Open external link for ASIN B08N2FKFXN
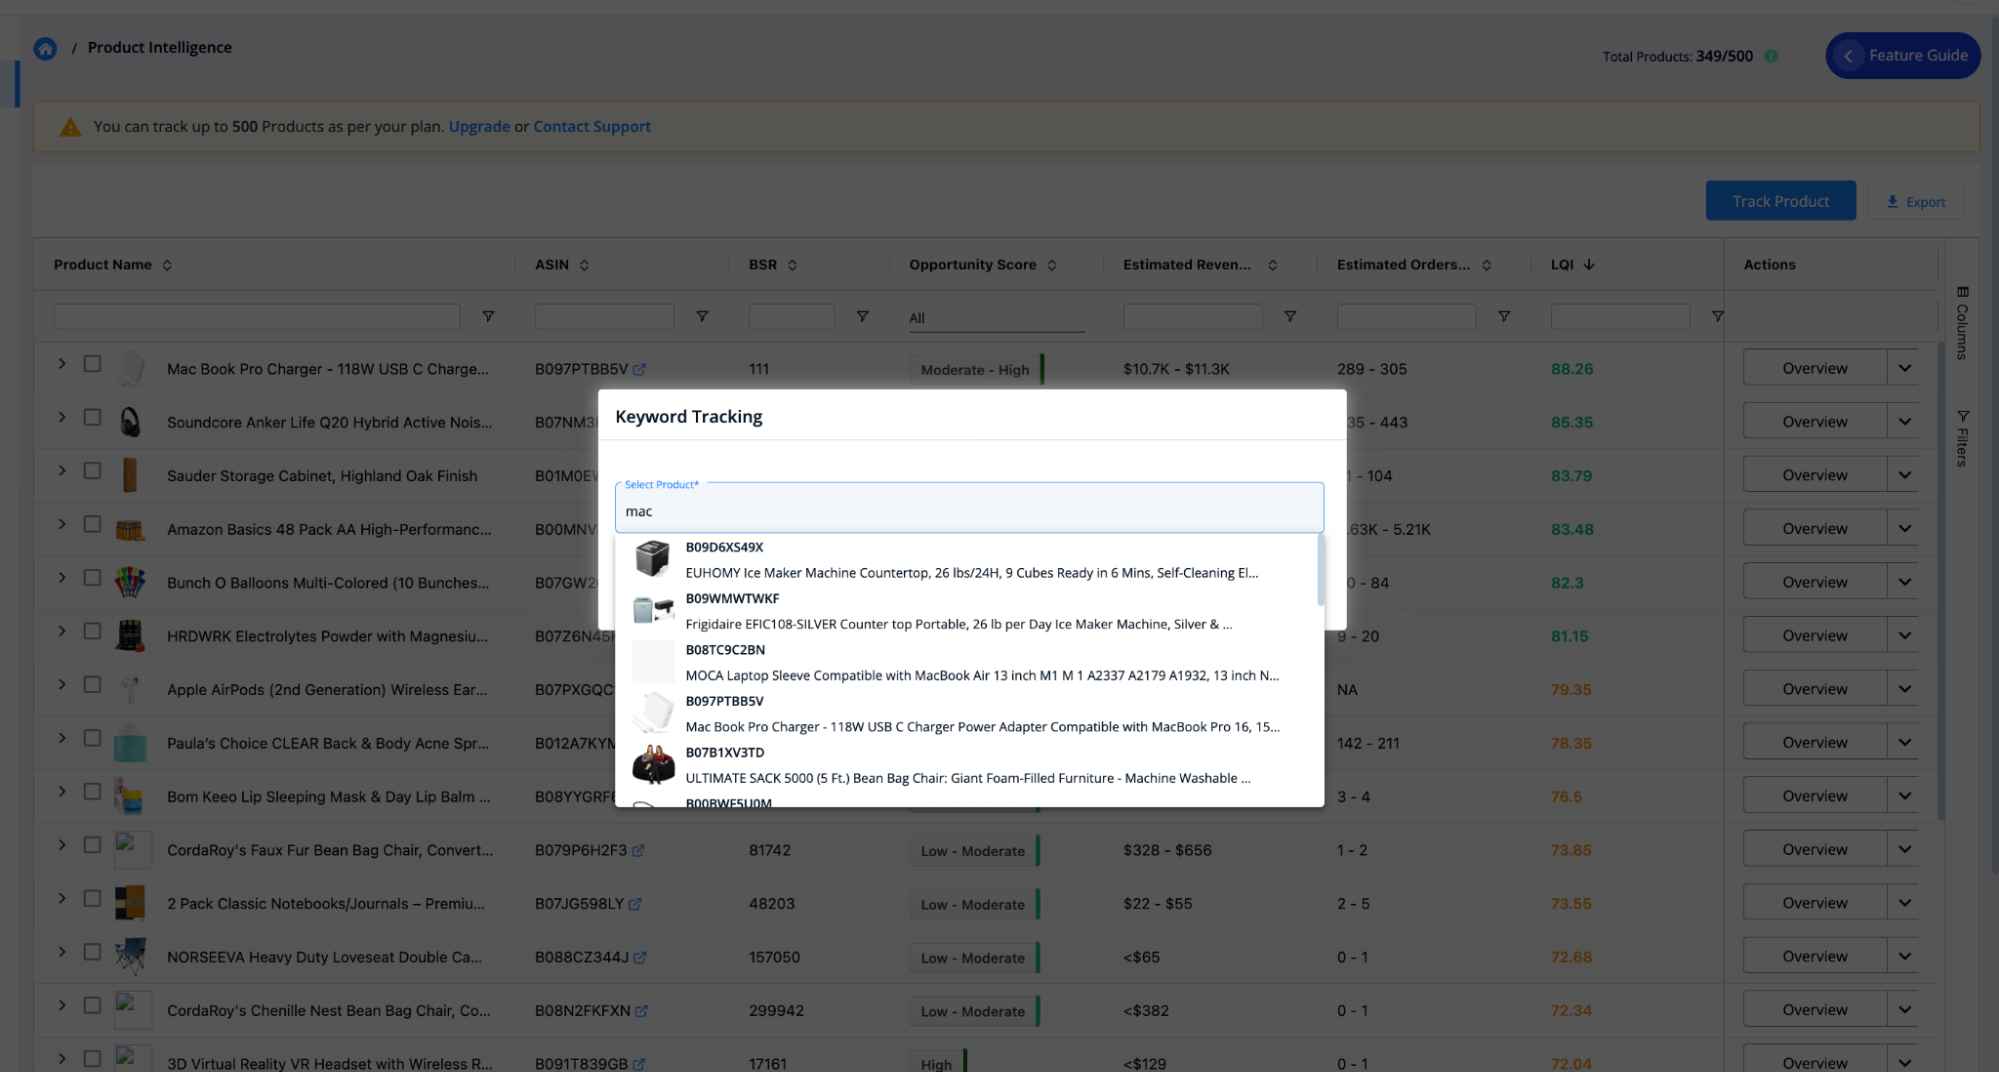The height and width of the screenshot is (1072, 1999). (642, 1011)
